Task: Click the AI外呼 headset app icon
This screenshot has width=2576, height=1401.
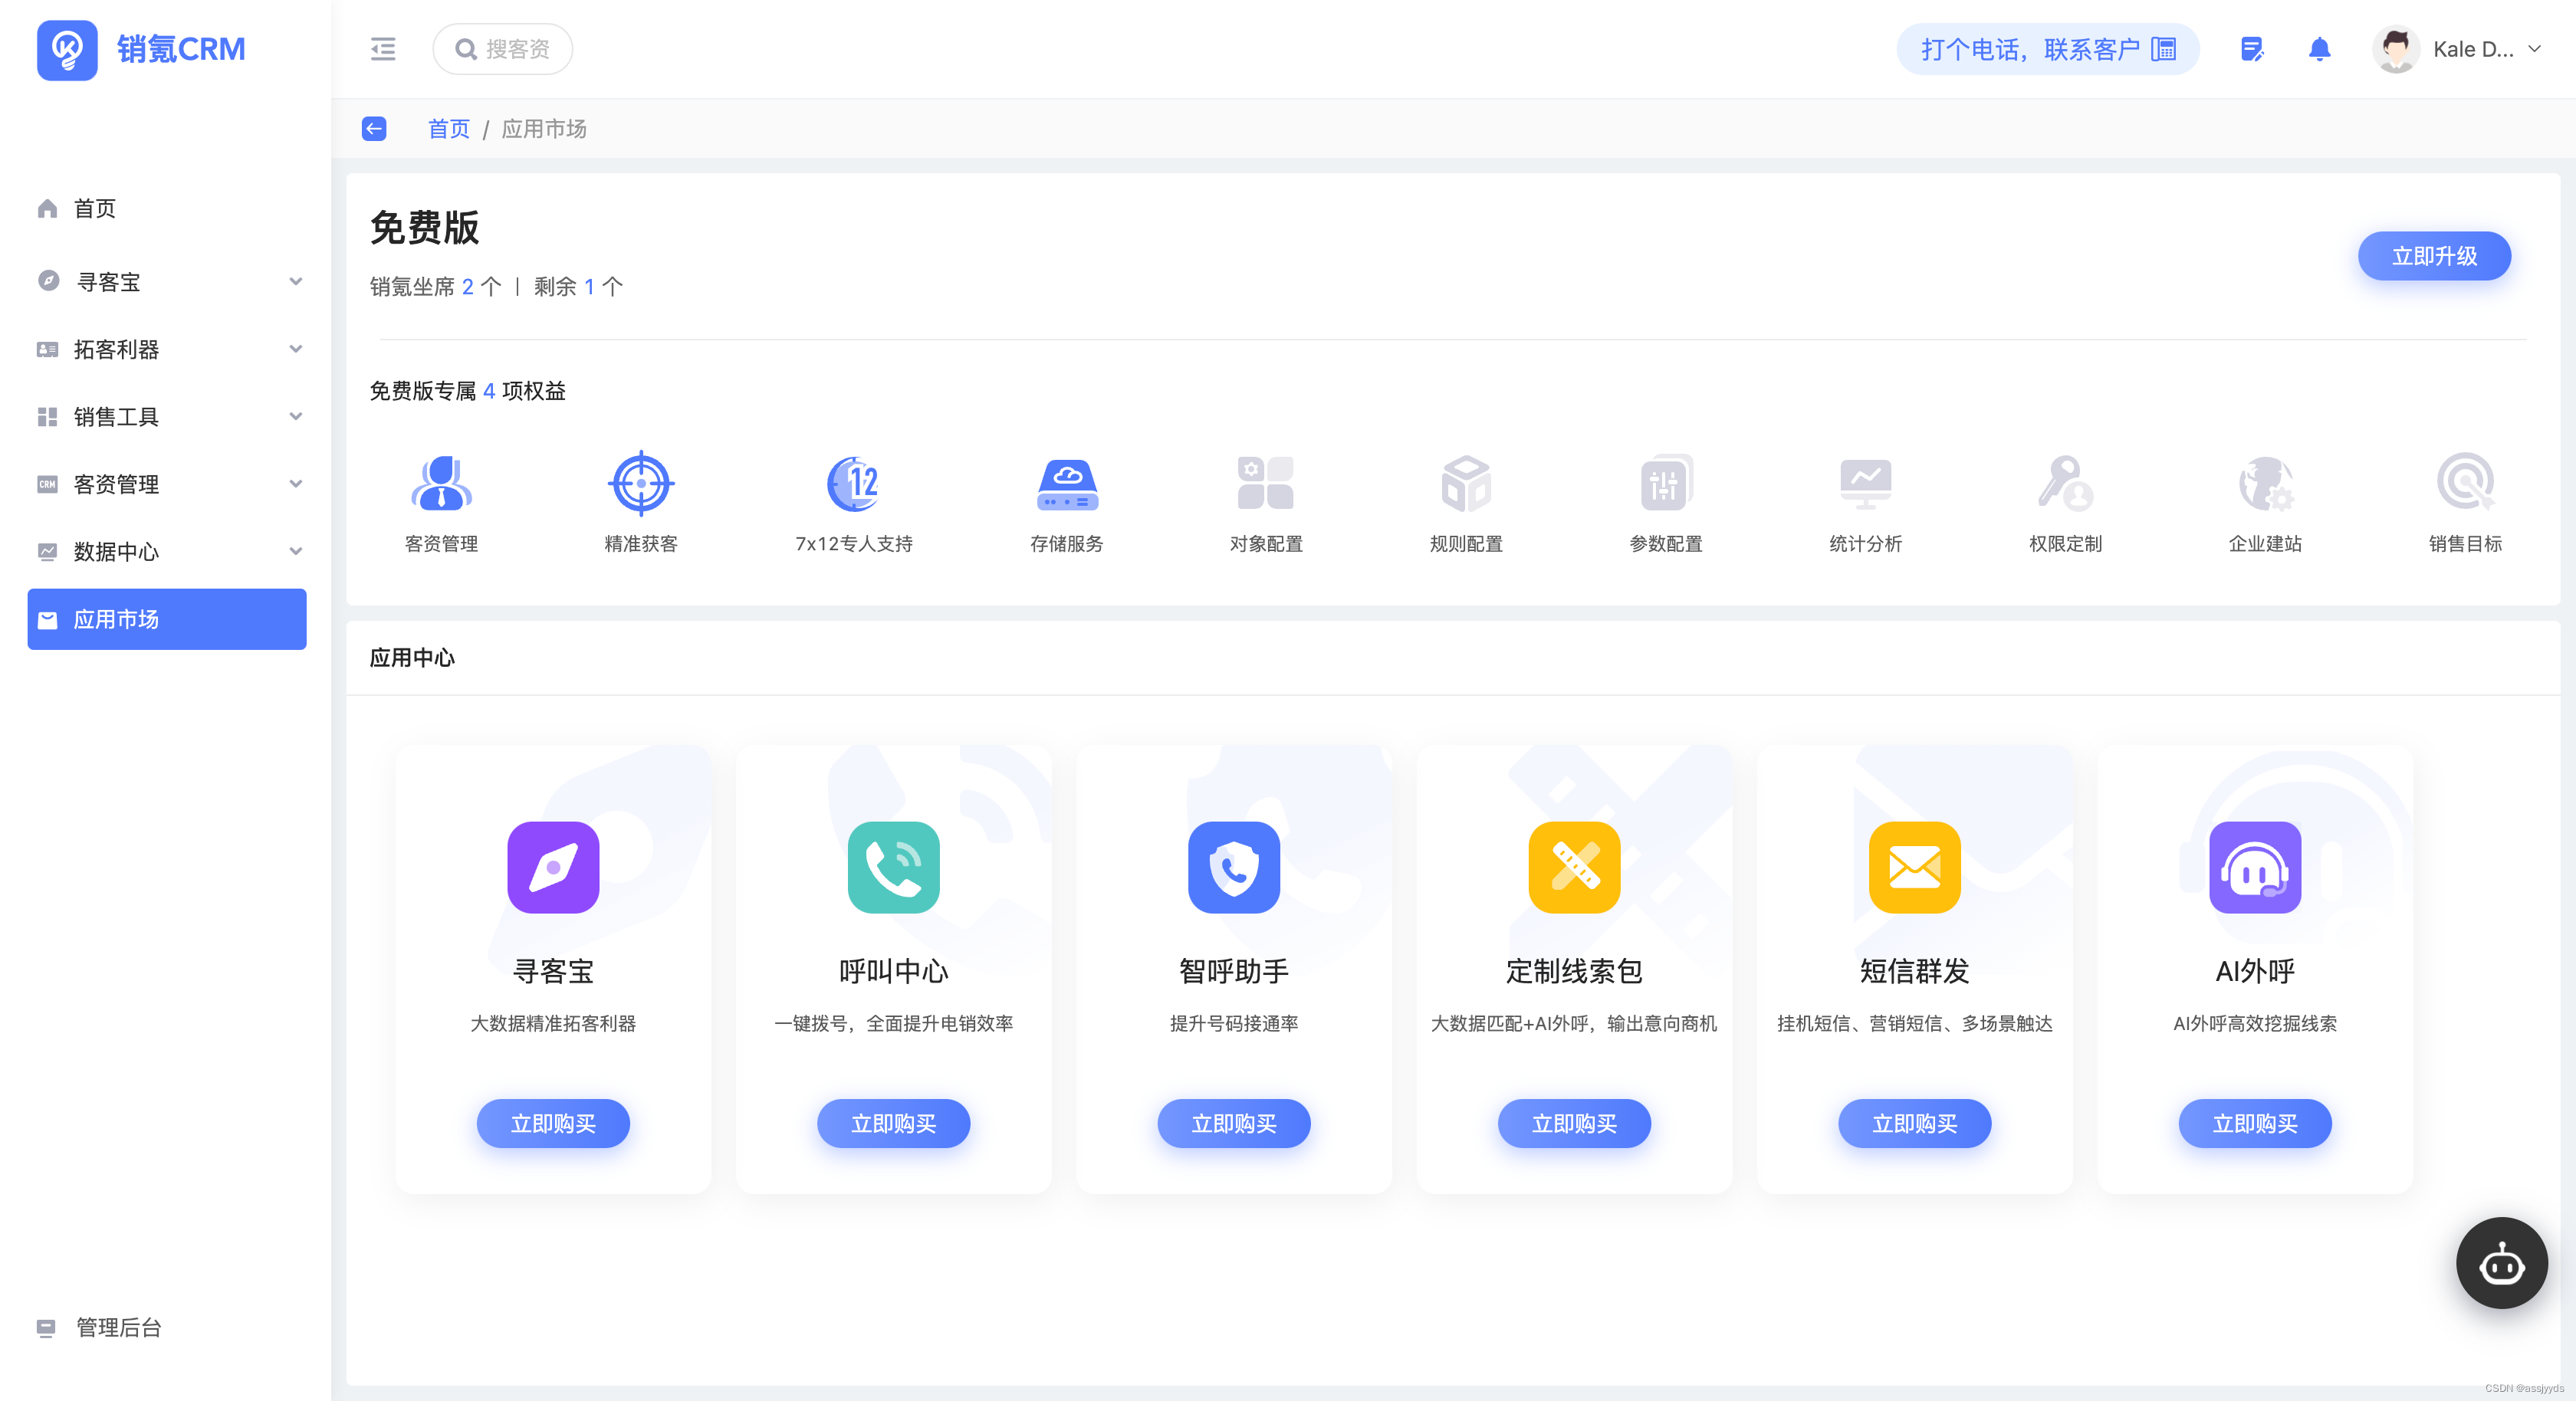Action: click(x=2254, y=867)
